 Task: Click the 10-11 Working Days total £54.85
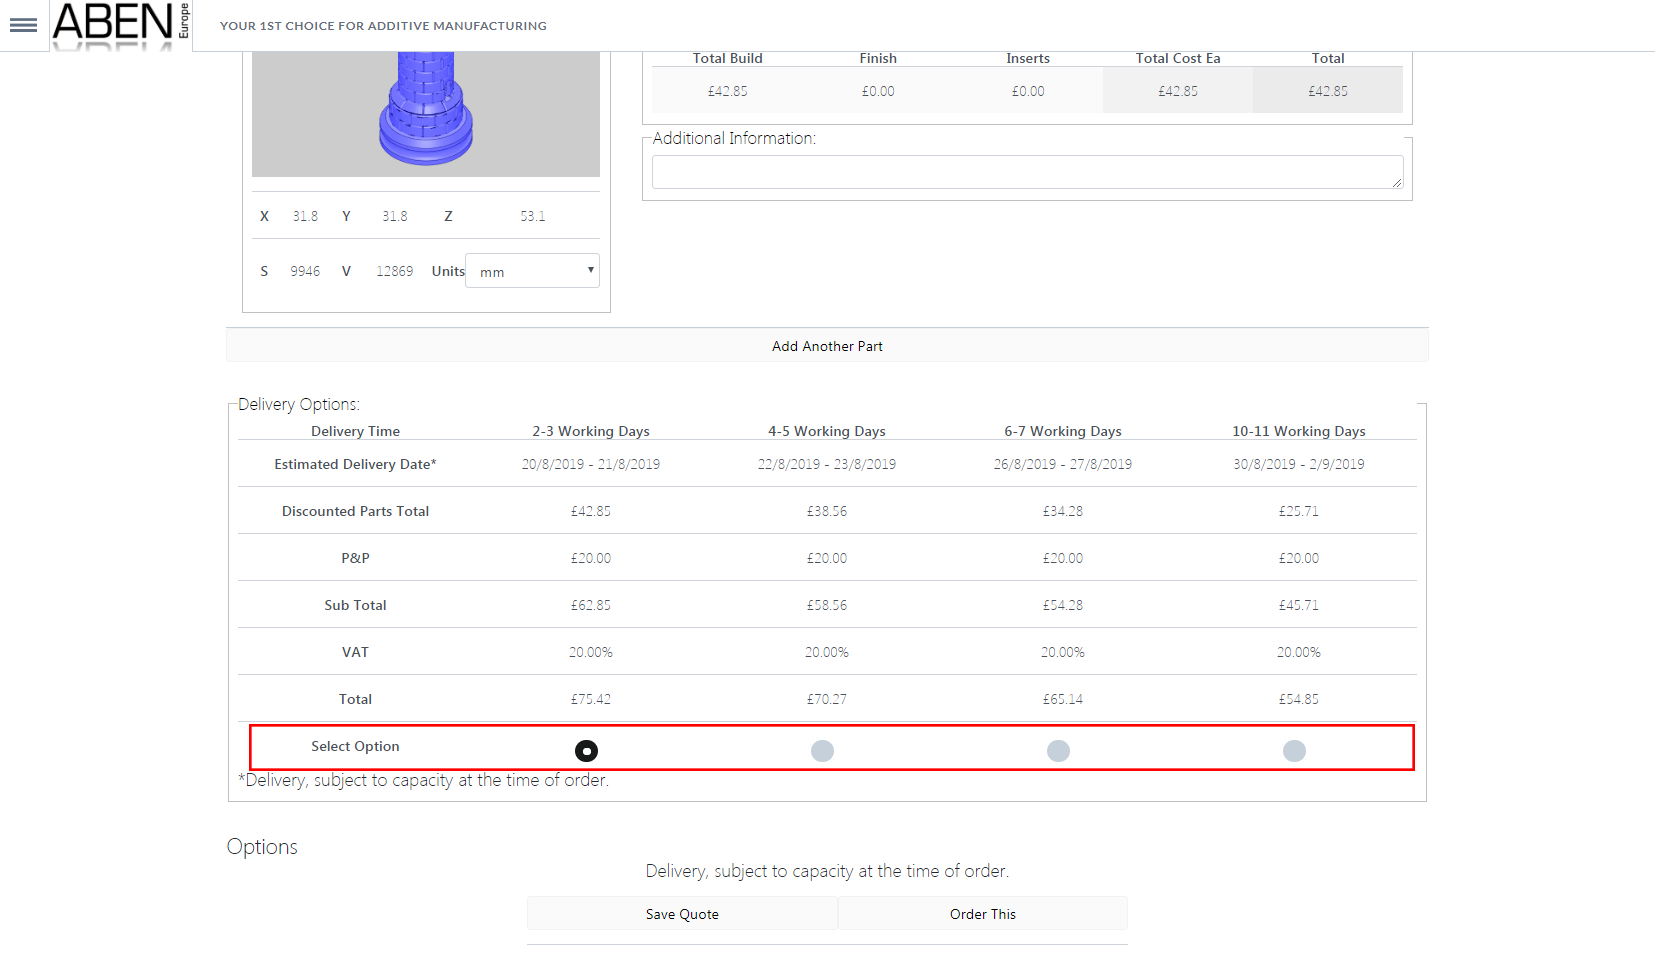coord(1298,699)
